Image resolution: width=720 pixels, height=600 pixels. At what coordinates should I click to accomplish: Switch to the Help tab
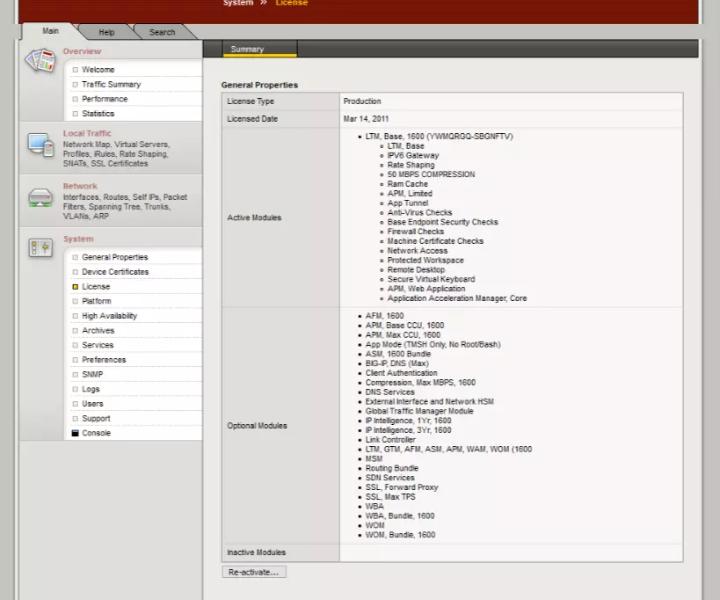pyautogui.click(x=107, y=32)
